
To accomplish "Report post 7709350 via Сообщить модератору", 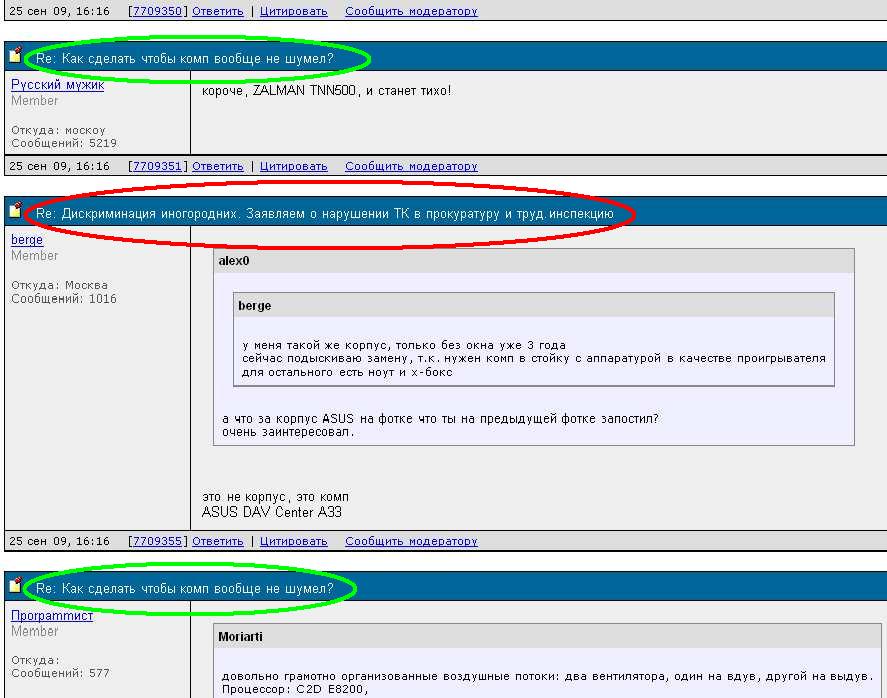I will [411, 11].
